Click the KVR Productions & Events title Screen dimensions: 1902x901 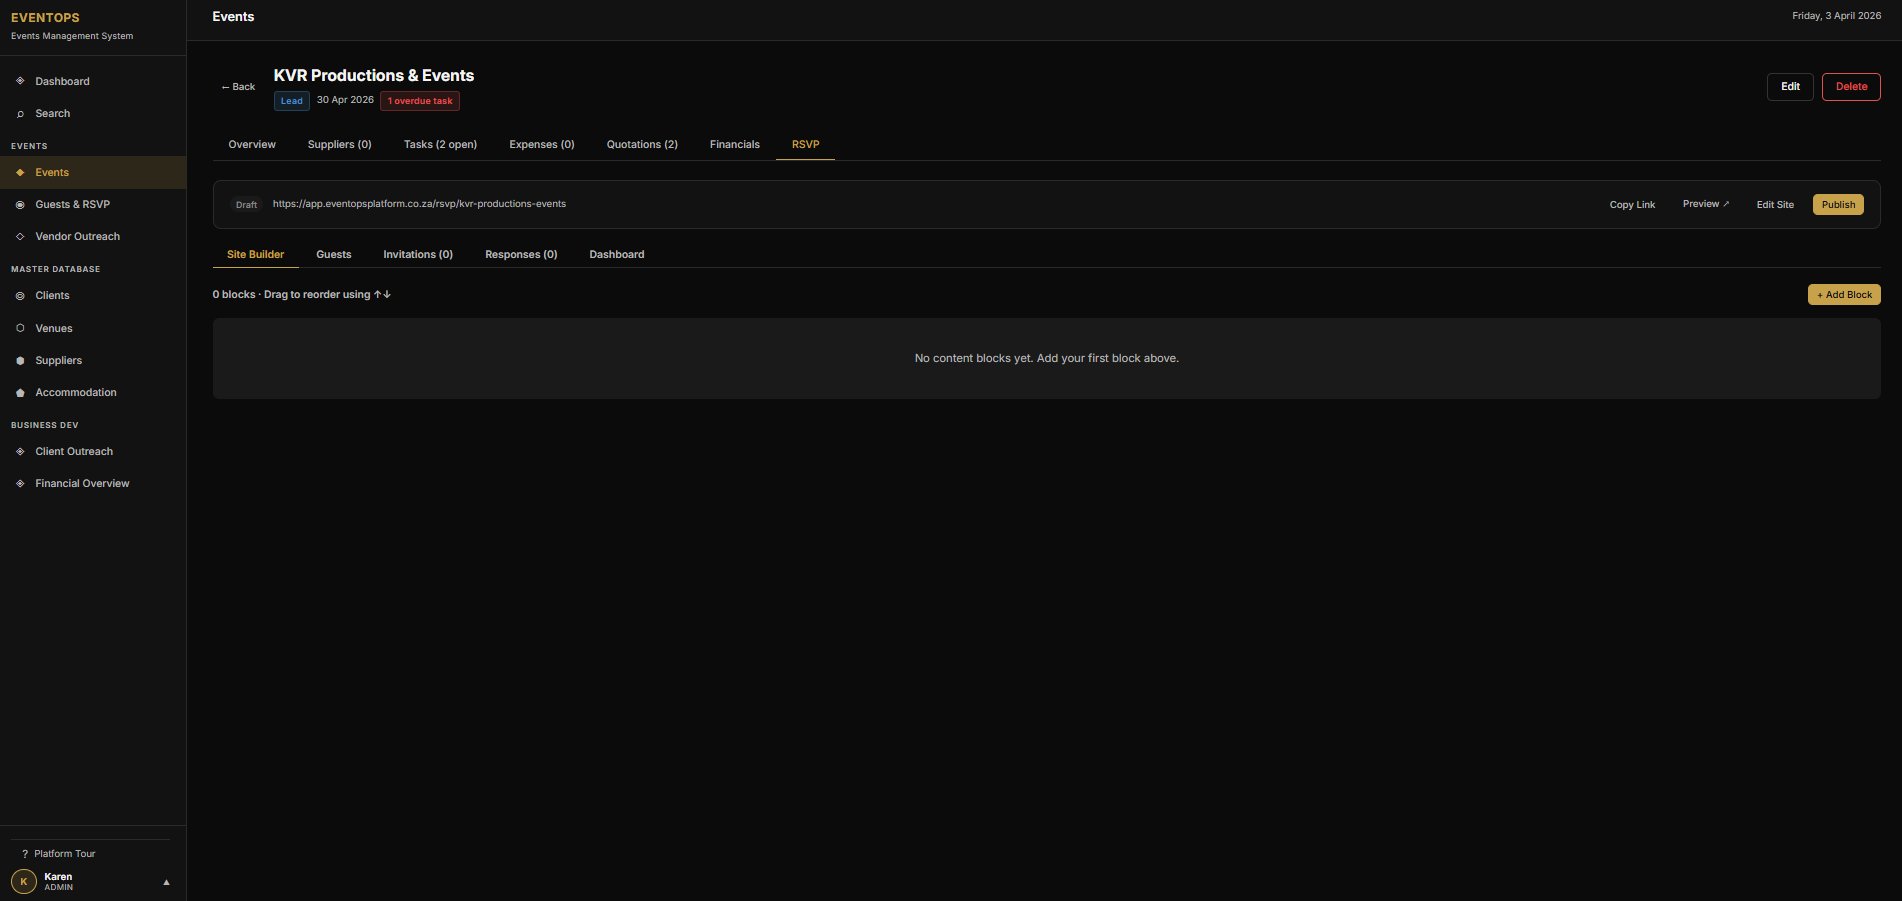[x=374, y=76]
